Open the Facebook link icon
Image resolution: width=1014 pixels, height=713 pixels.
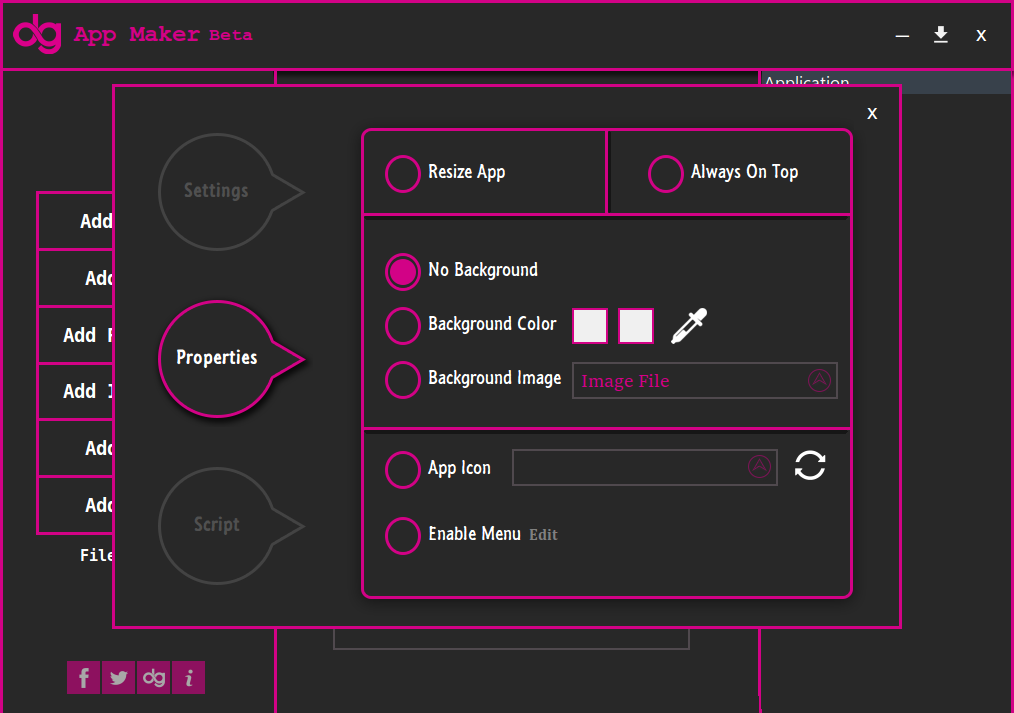click(83, 677)
